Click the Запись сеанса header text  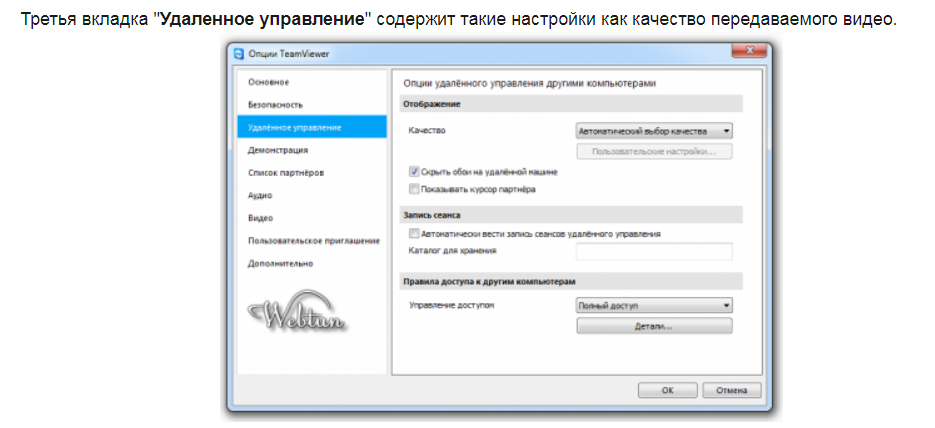[431, 215]
